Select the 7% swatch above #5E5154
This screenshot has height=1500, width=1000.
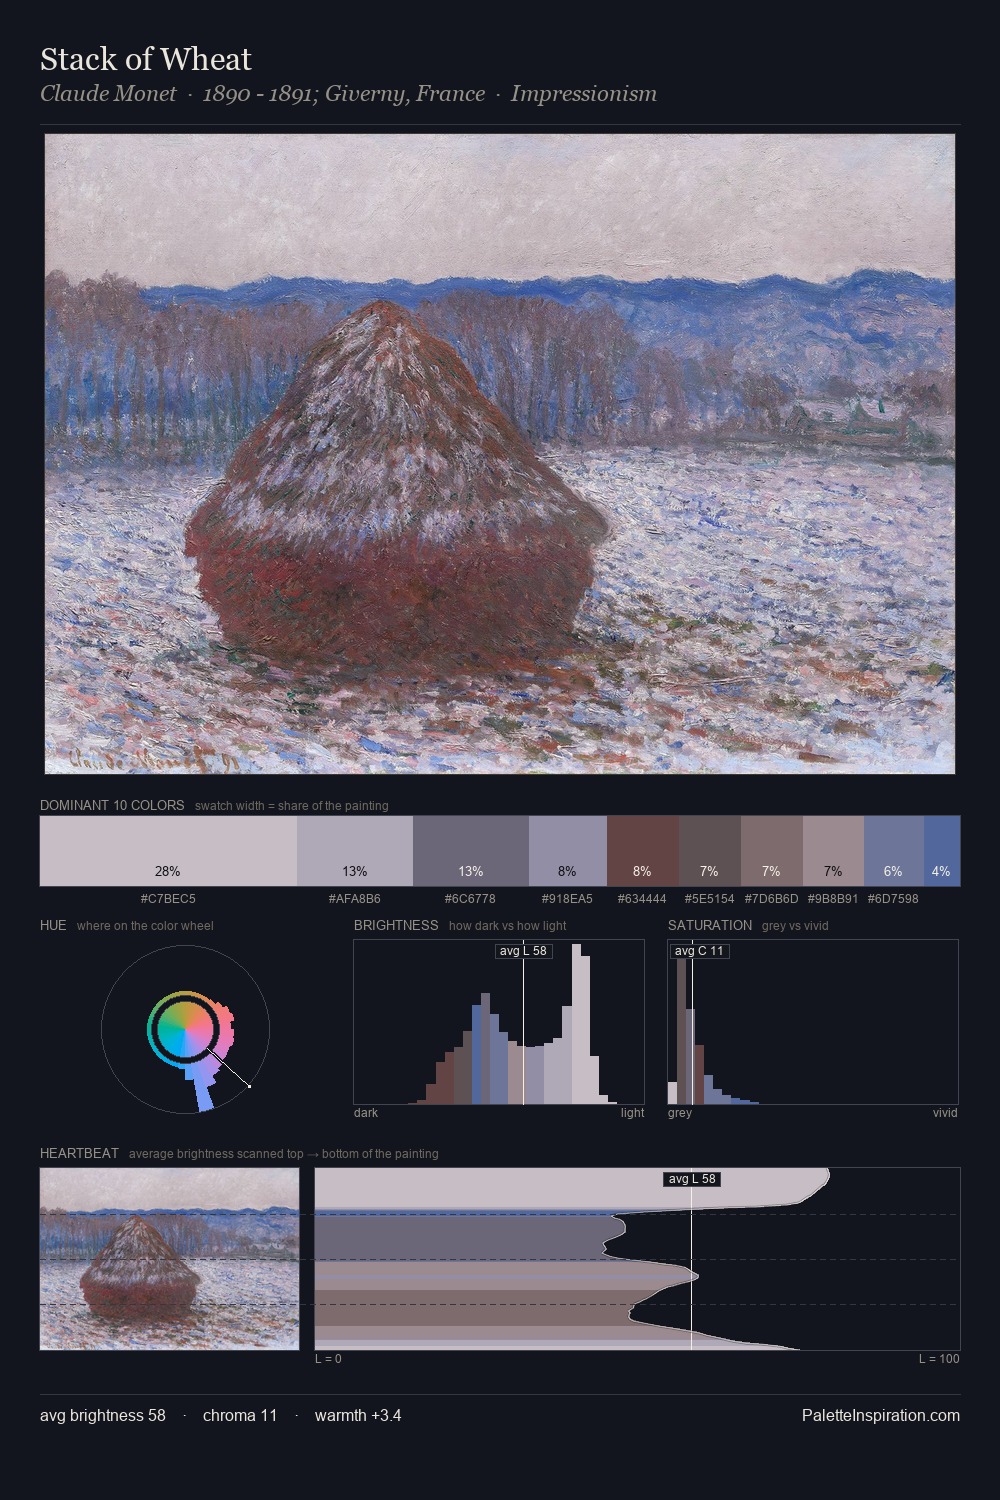(710, 851)
